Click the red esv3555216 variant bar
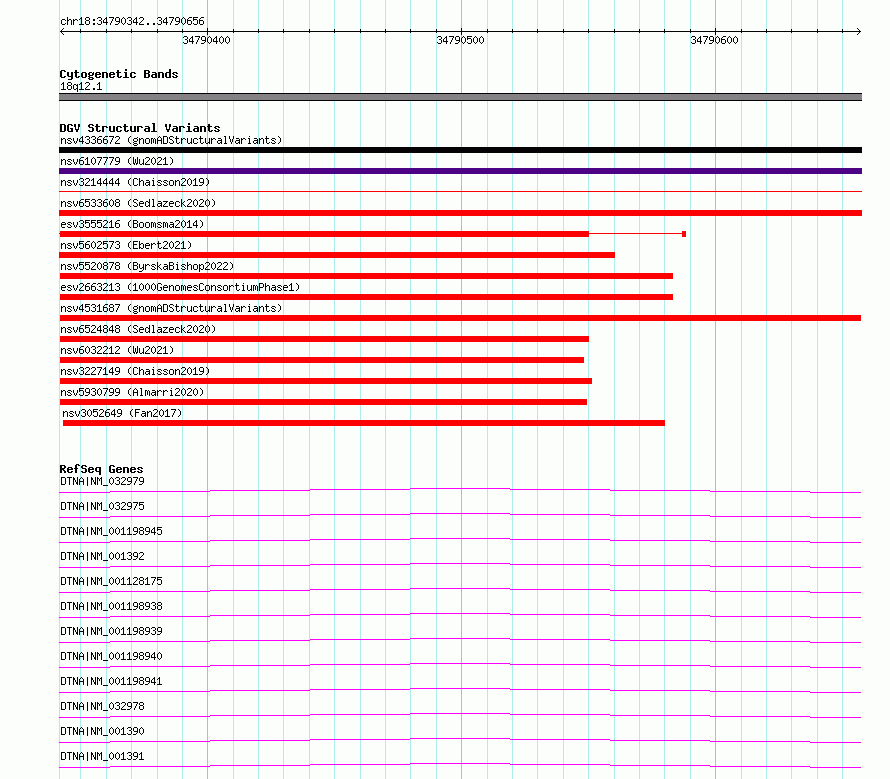The image size is (890, 779). tap(324, 234)
